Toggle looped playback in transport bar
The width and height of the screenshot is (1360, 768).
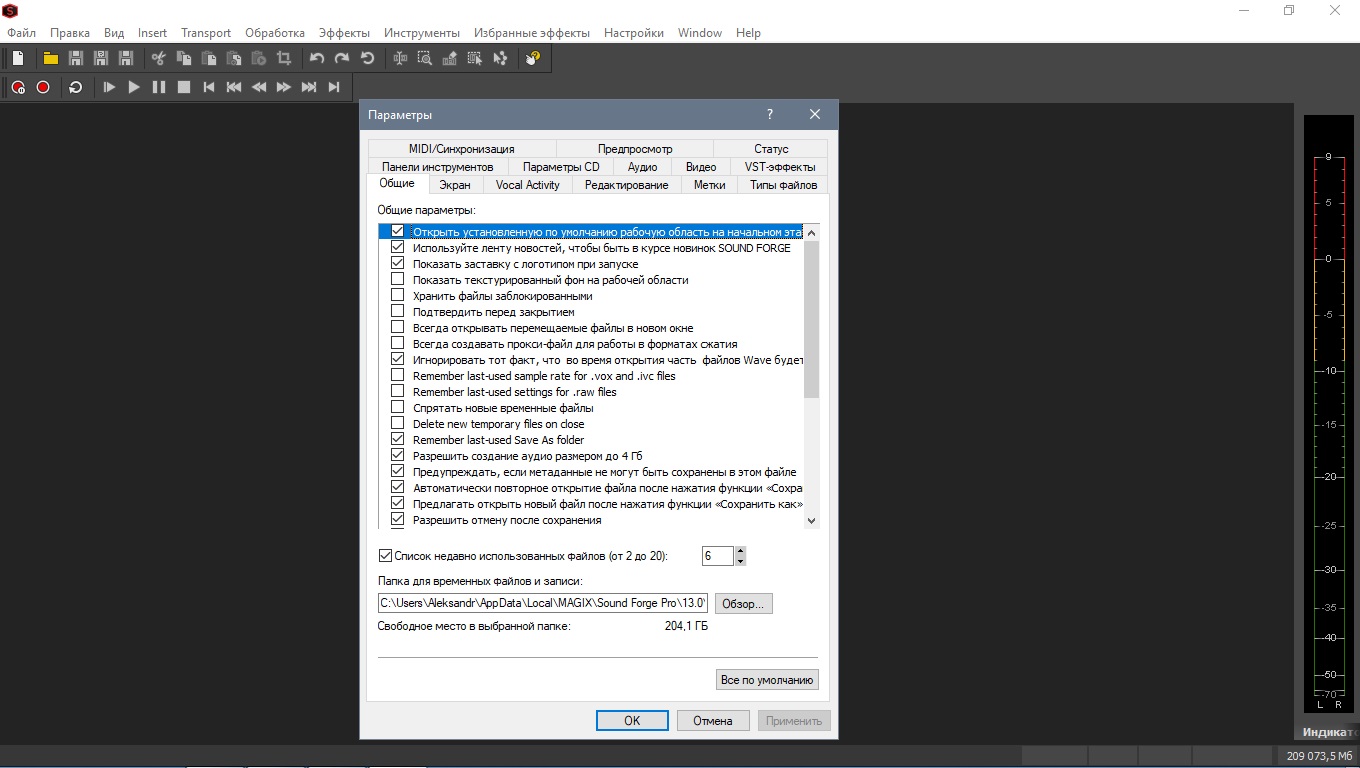click(x=75, y=87)
